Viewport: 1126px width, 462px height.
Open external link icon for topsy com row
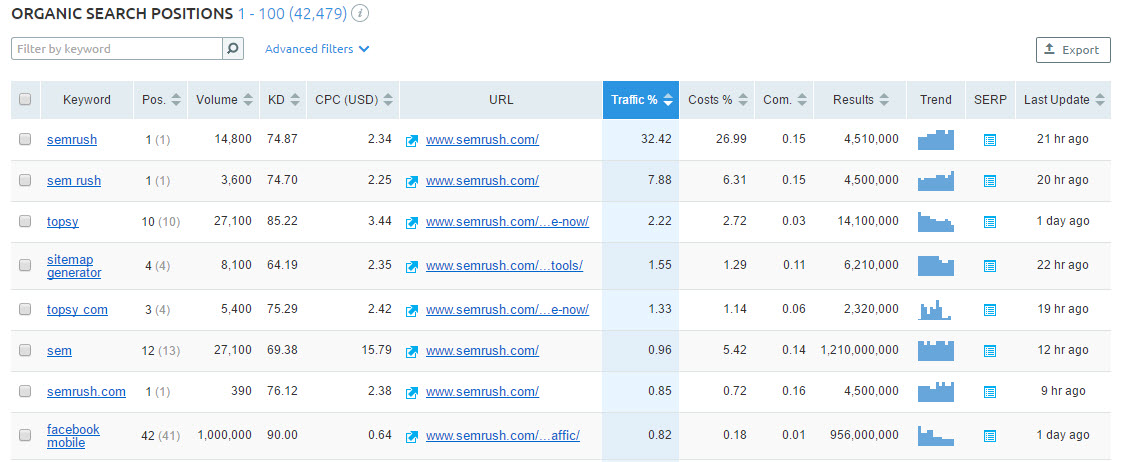(x=411, y=310)
